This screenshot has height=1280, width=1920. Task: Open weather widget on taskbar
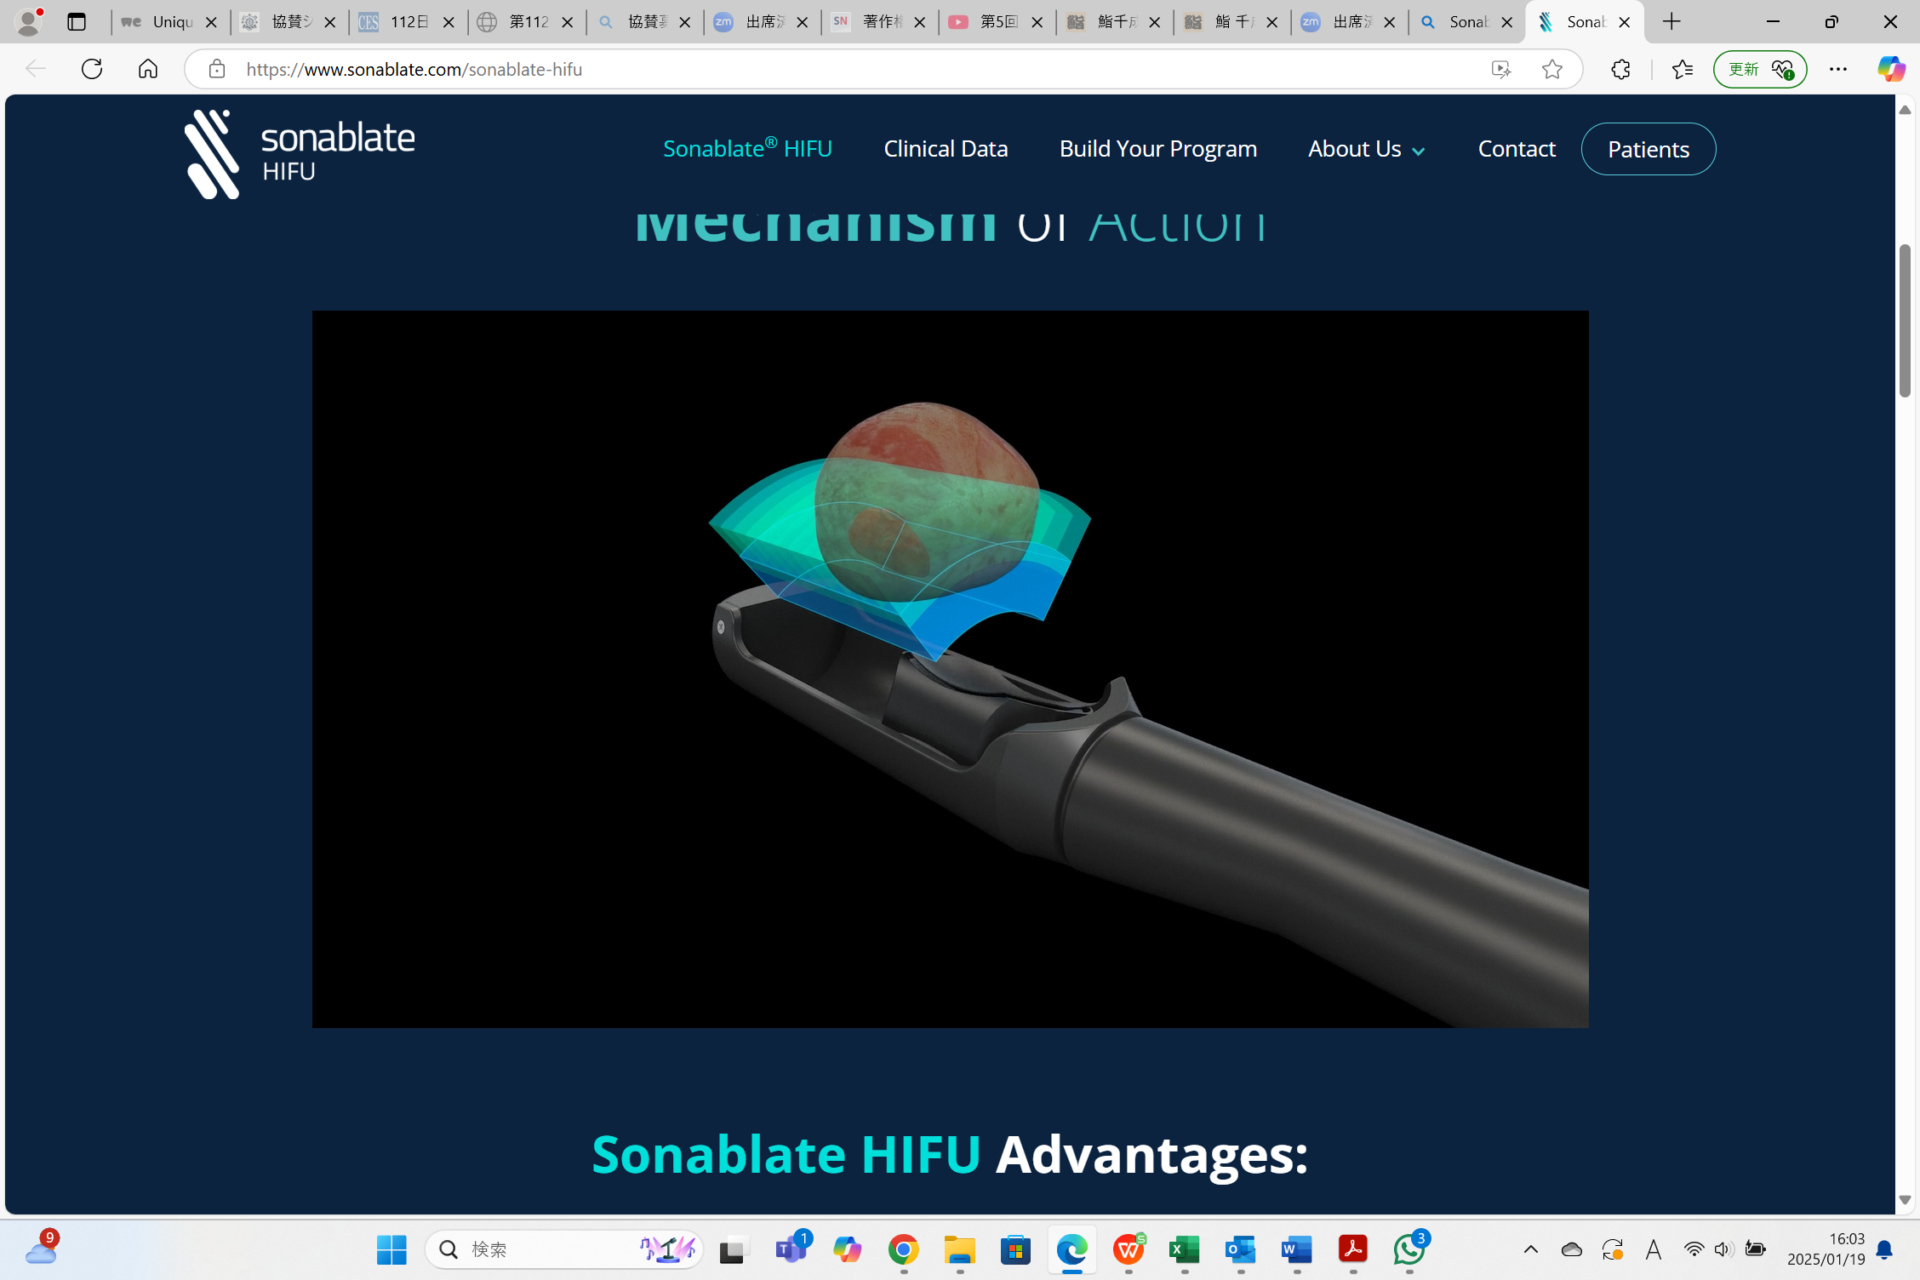point(42,1247)
